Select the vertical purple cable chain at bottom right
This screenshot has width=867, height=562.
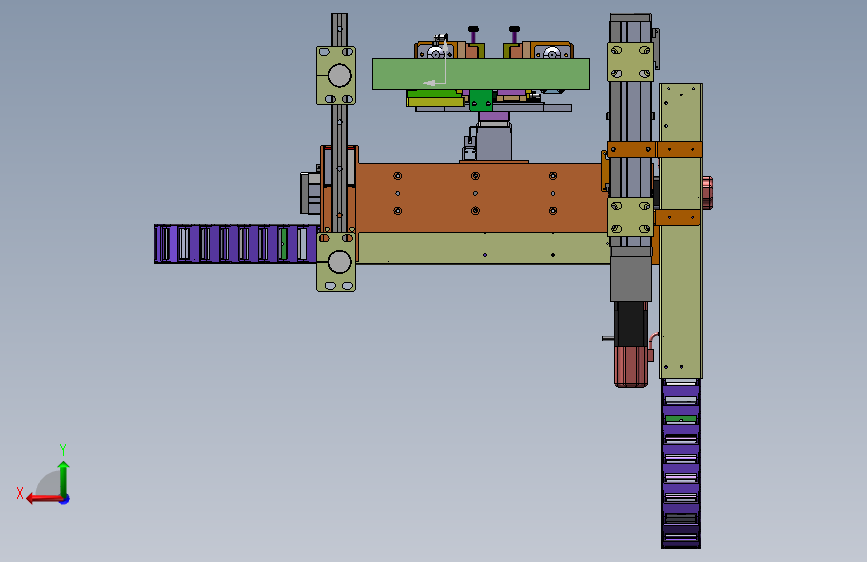pos(681,464)
